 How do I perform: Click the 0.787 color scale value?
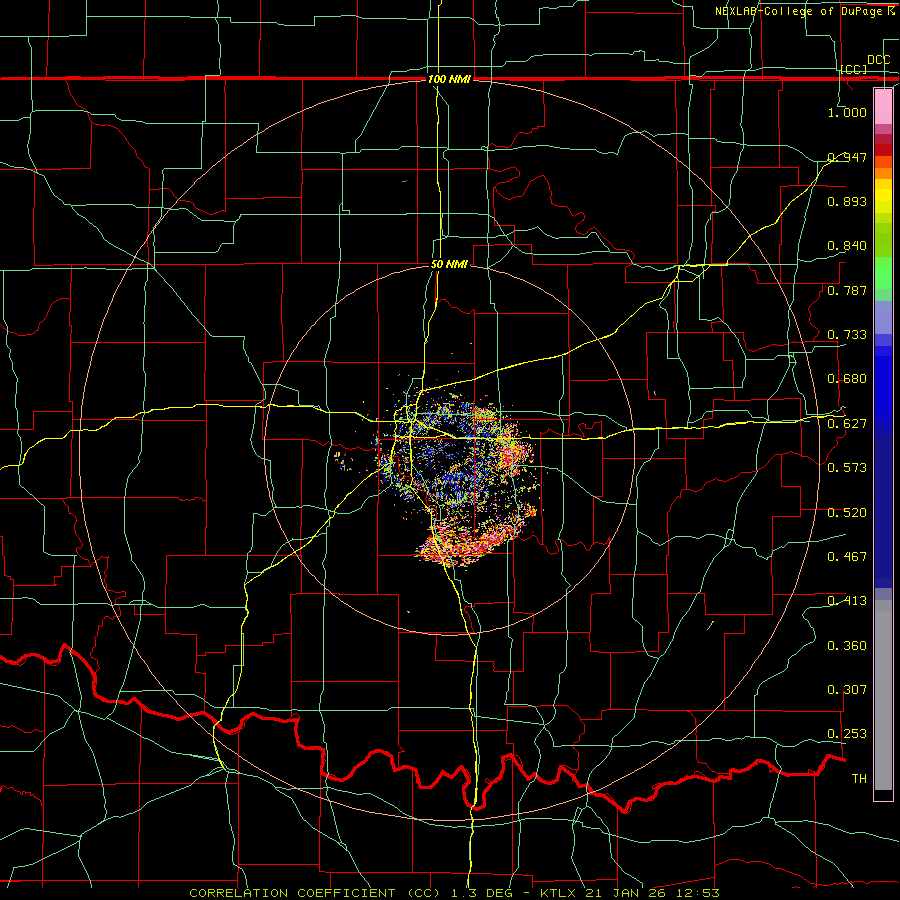point(847,290)
